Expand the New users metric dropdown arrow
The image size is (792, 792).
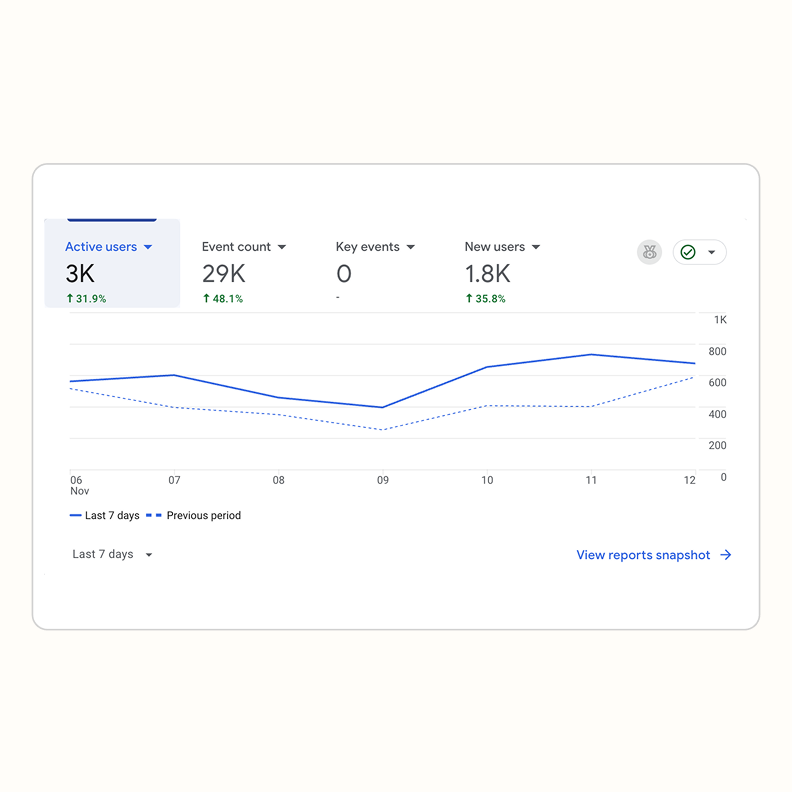click(536, 247)
